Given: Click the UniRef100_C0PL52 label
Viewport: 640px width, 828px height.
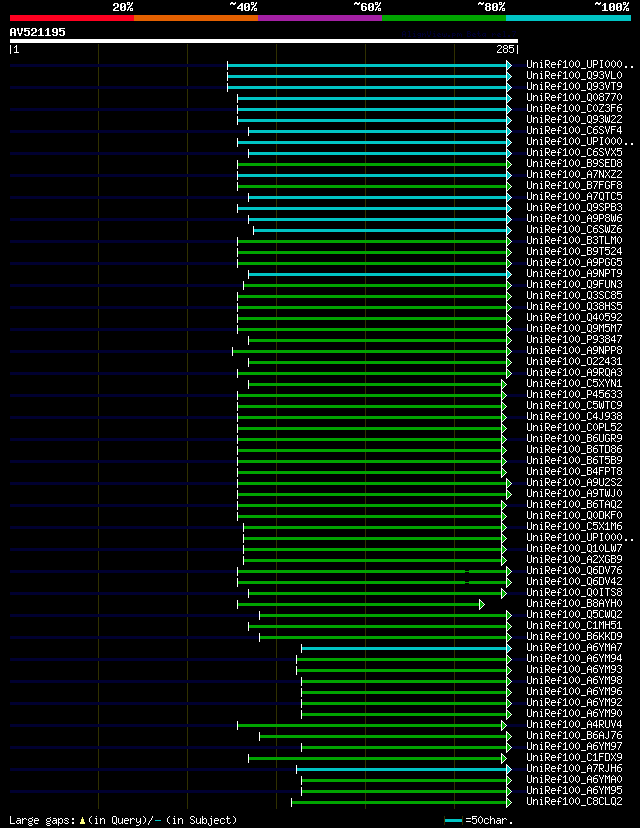Looking at the screenshot, I should coord(574,427).
